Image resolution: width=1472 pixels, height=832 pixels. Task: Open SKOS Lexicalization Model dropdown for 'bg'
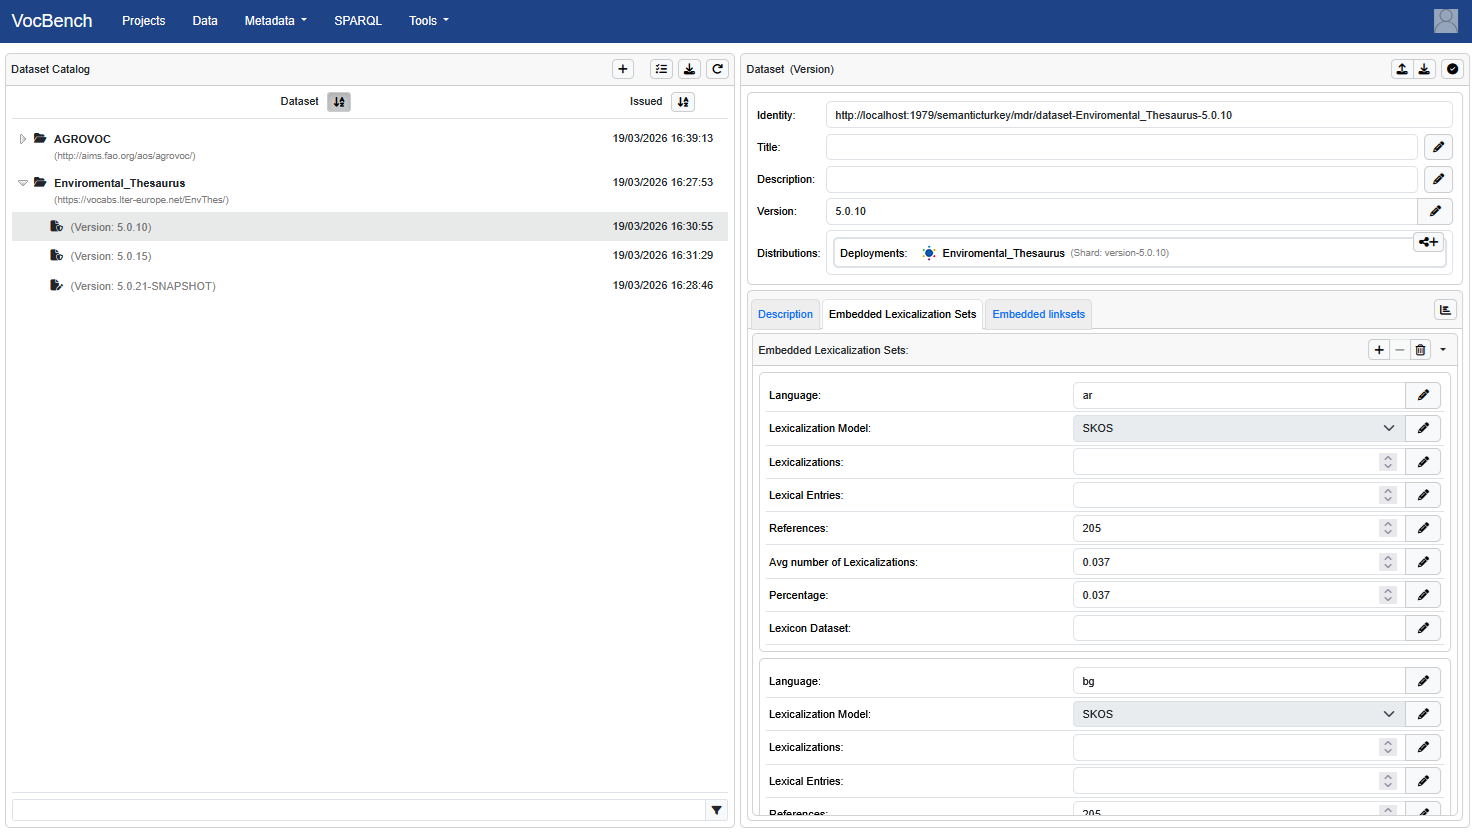click(1239, 714)
